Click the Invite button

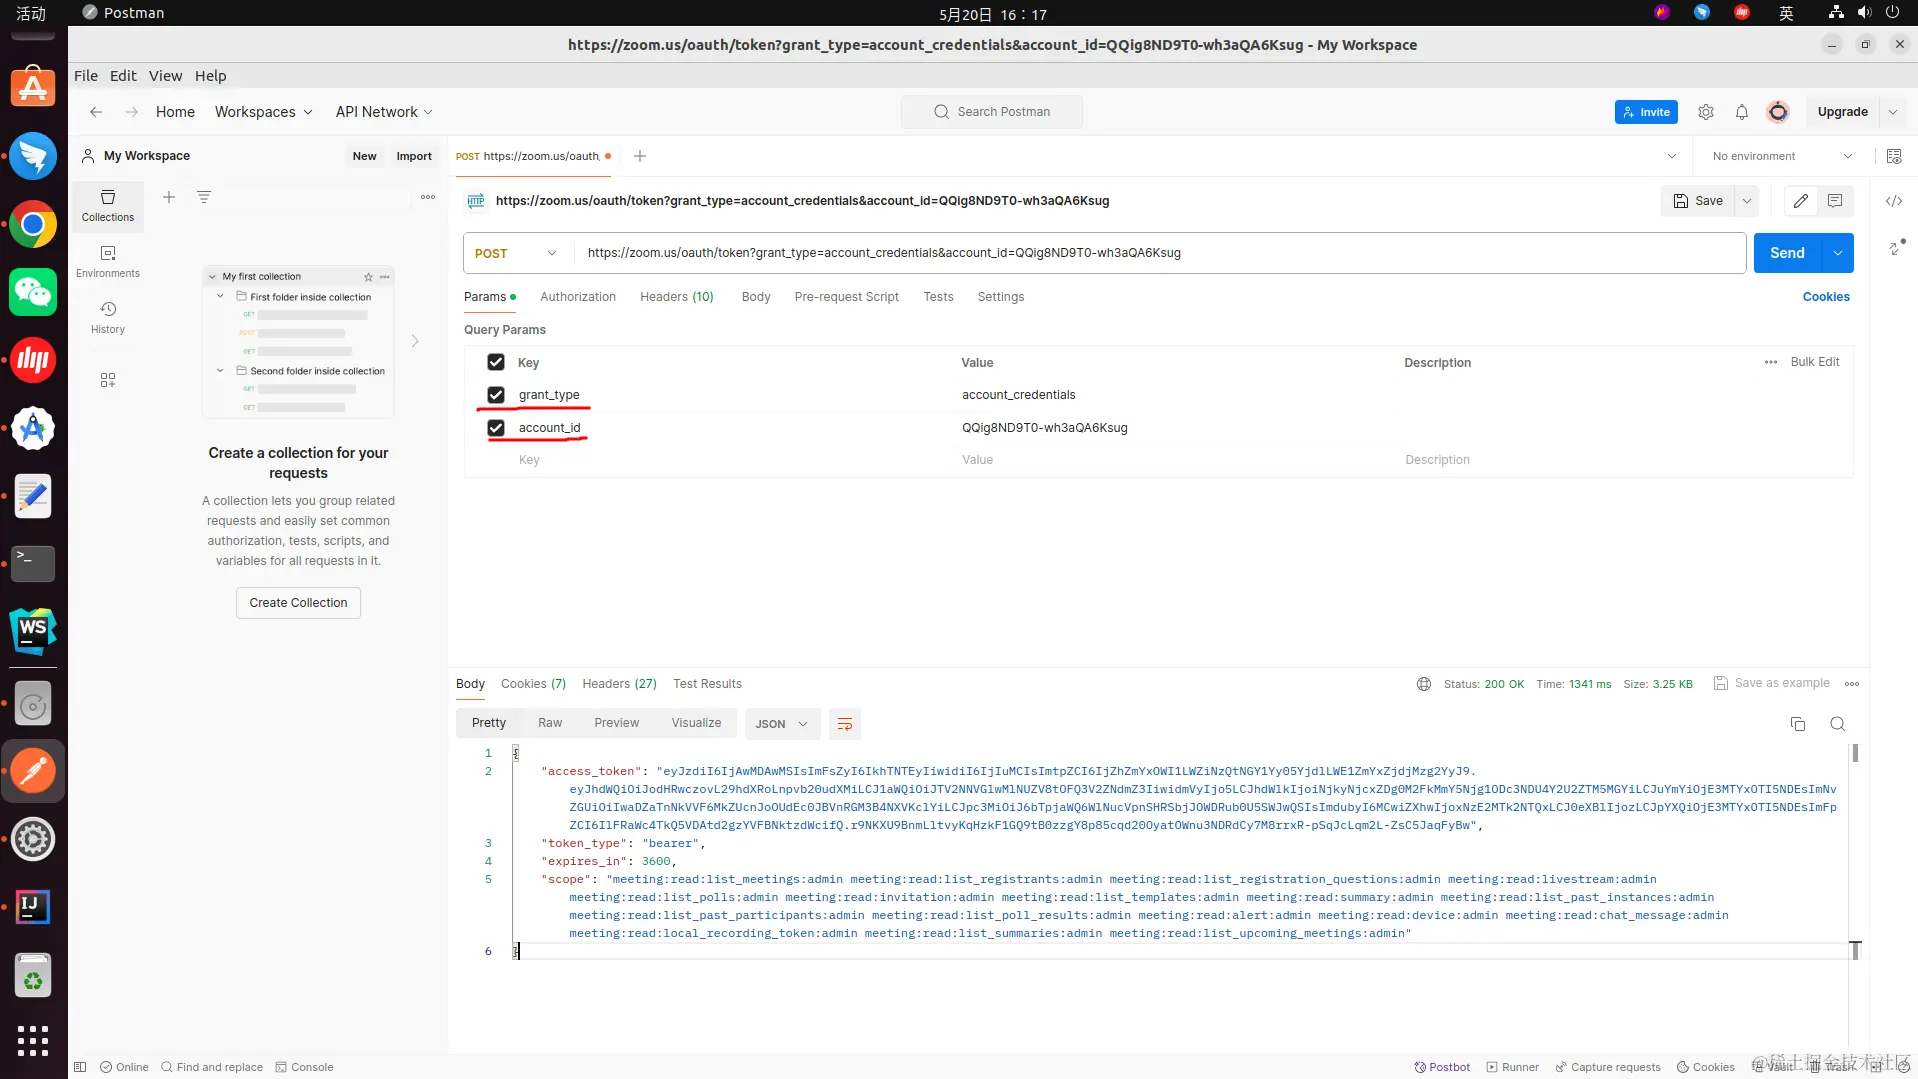tap(1646, 112)
